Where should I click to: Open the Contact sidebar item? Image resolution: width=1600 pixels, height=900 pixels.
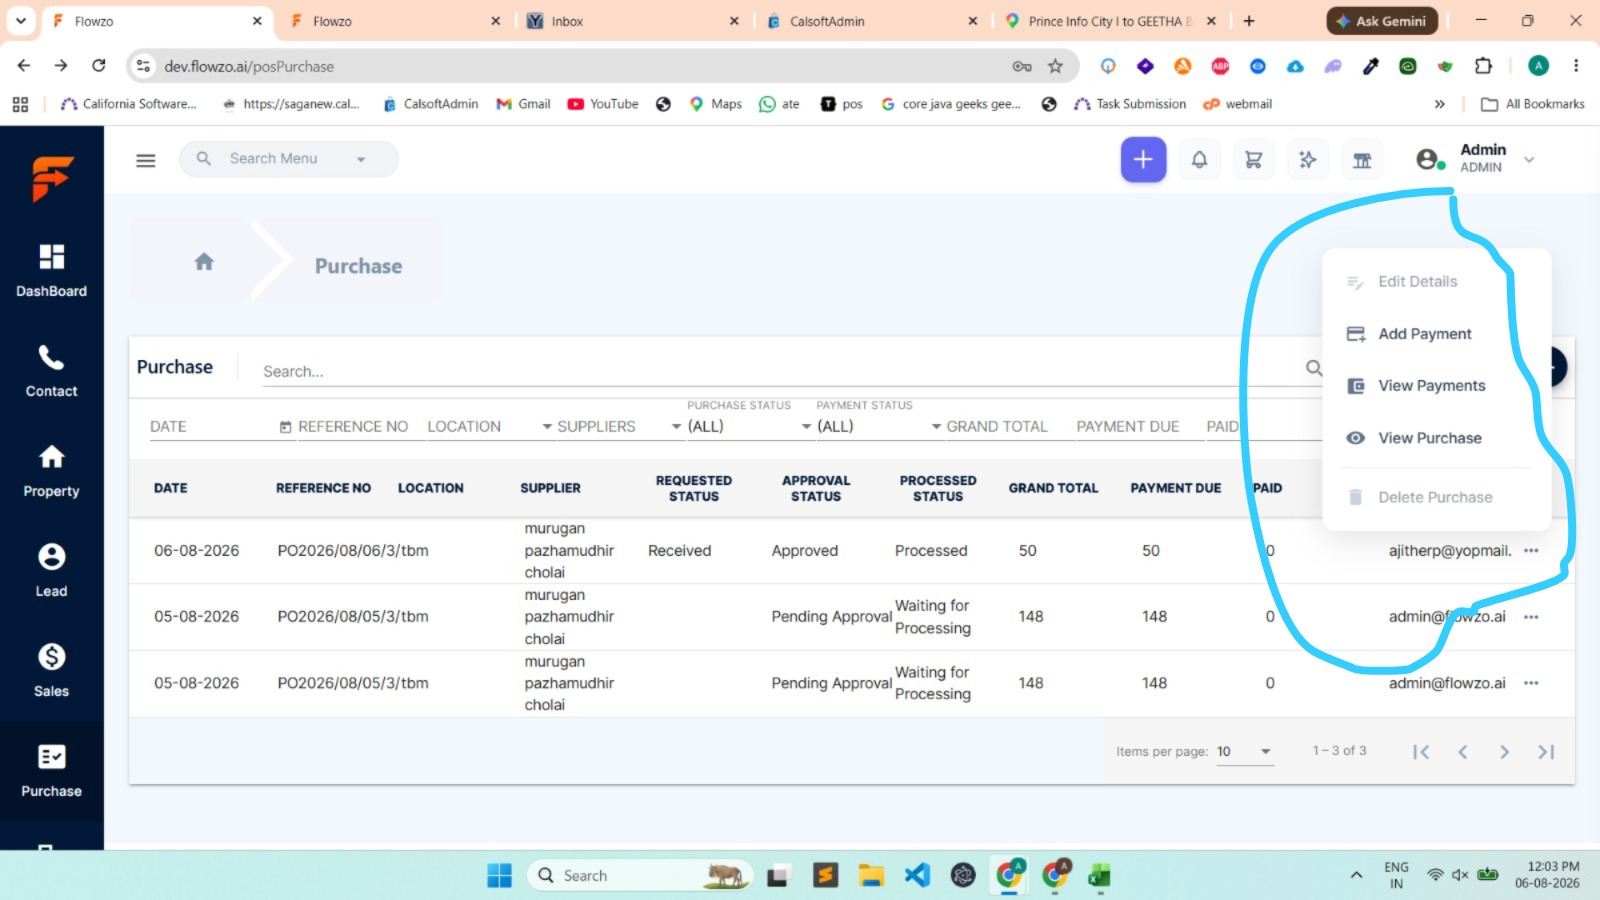point(51,371)
